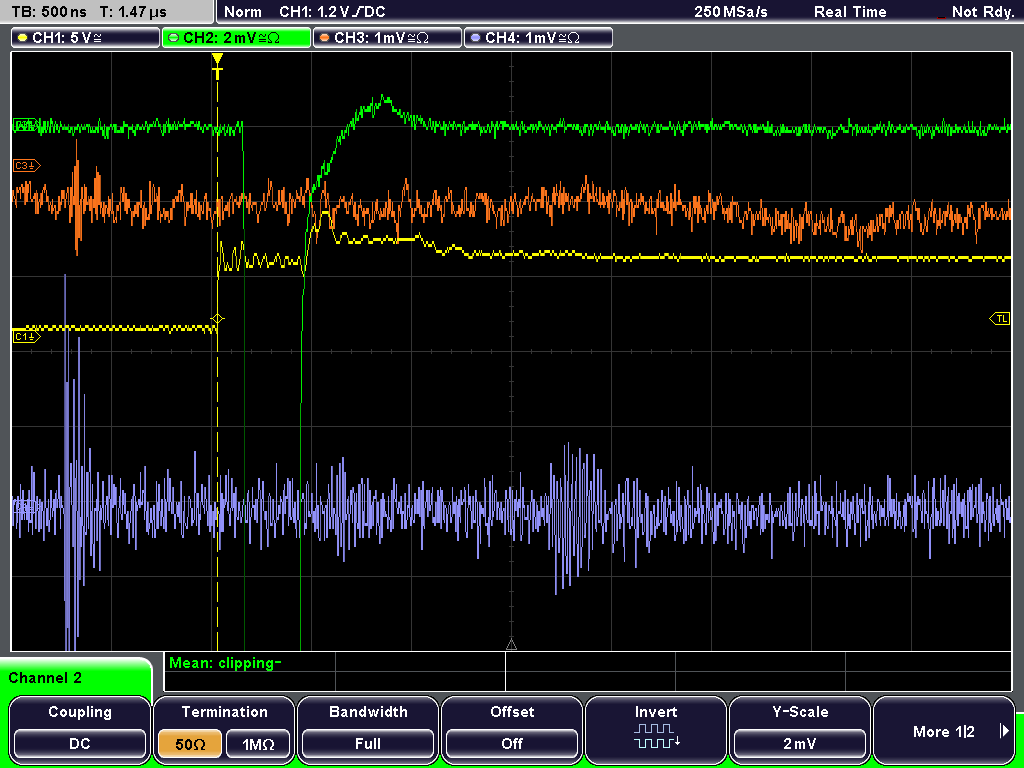Click the orange CH3 color dot

tap(325, 38)
